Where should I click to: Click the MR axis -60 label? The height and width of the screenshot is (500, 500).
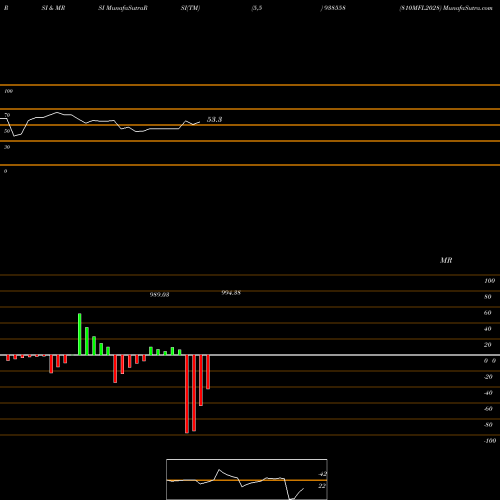tap(488, 409)
